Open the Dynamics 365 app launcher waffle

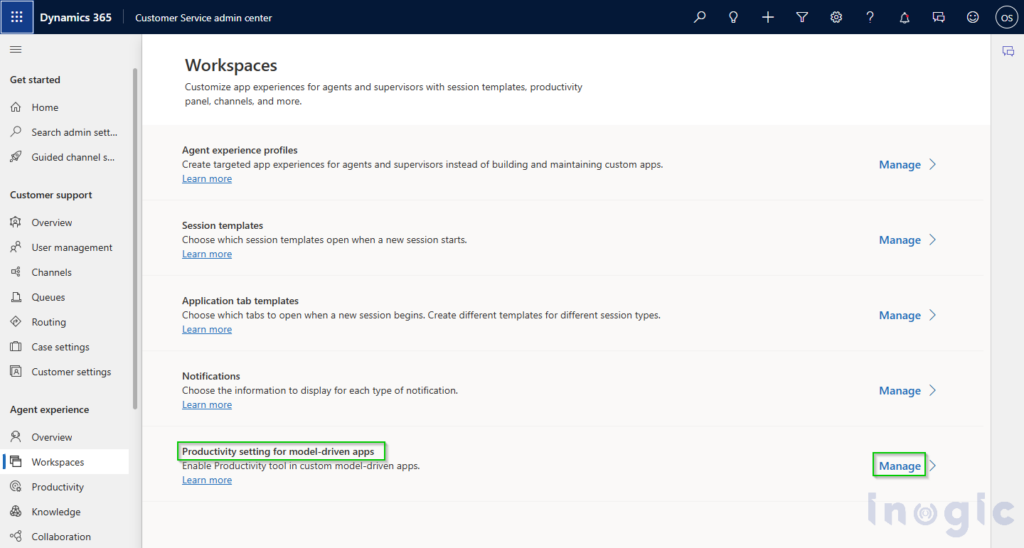pos(17,17)
